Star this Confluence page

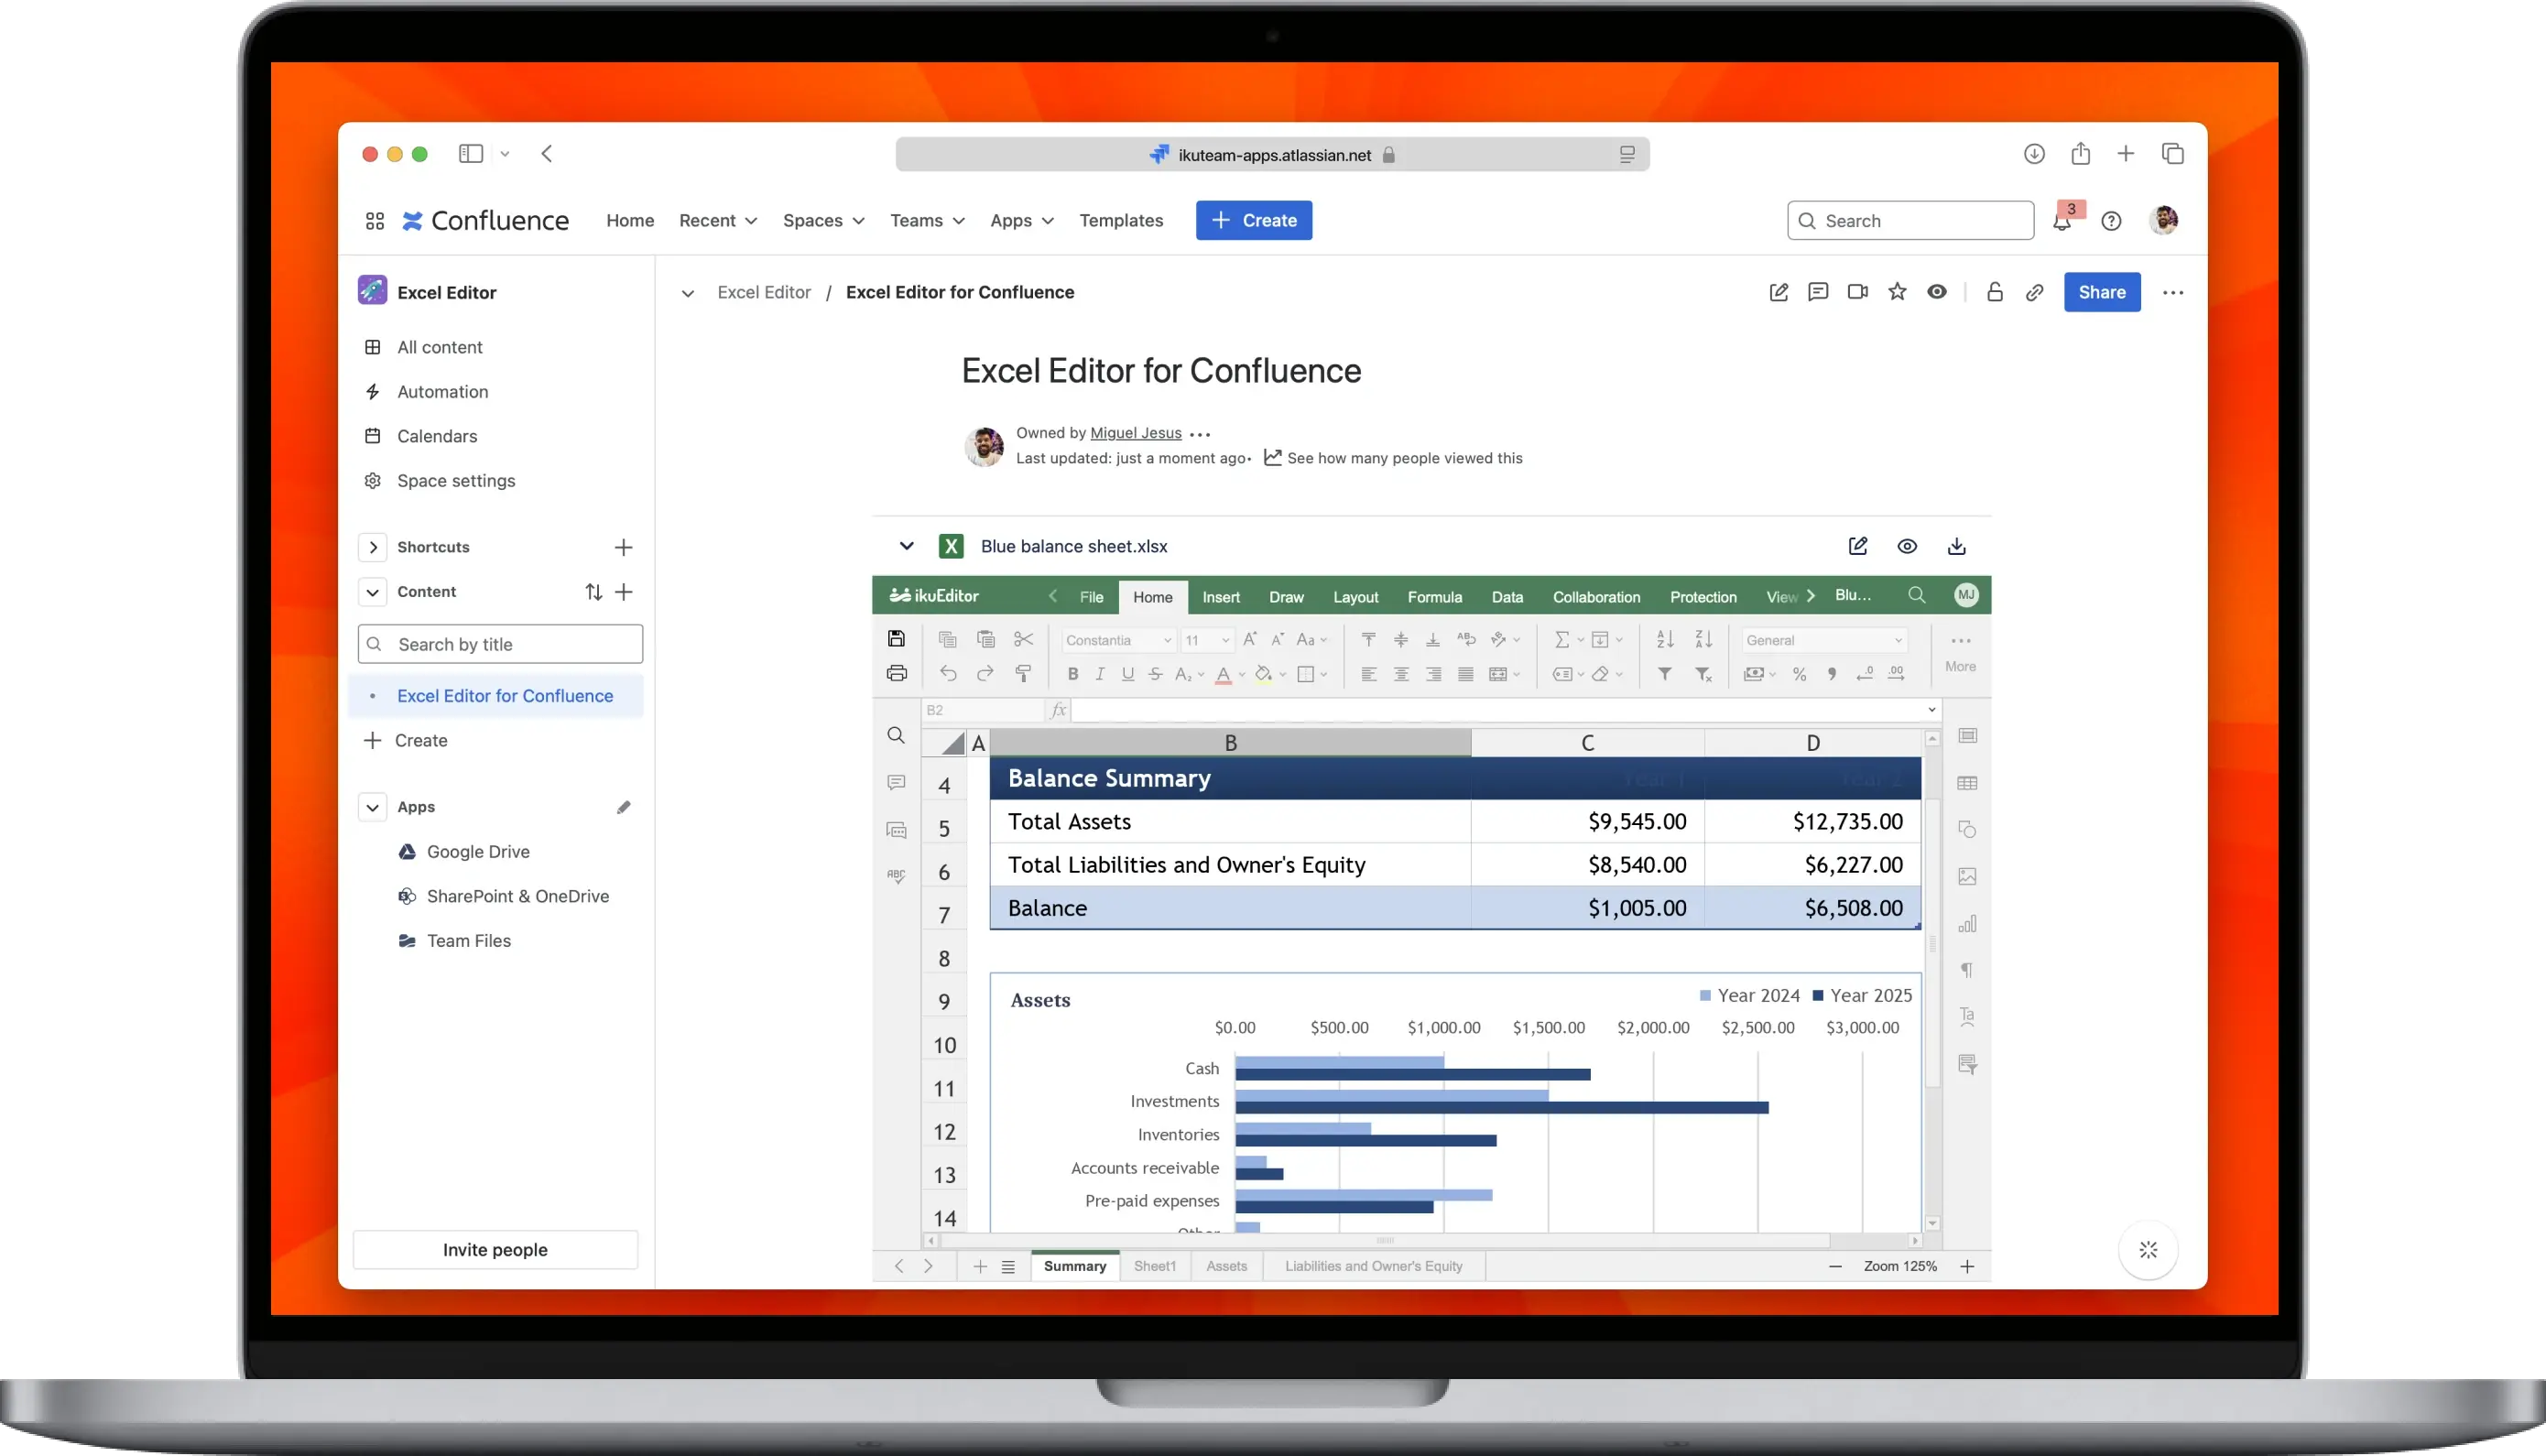pyautogui.click(x=1897, y=292)
